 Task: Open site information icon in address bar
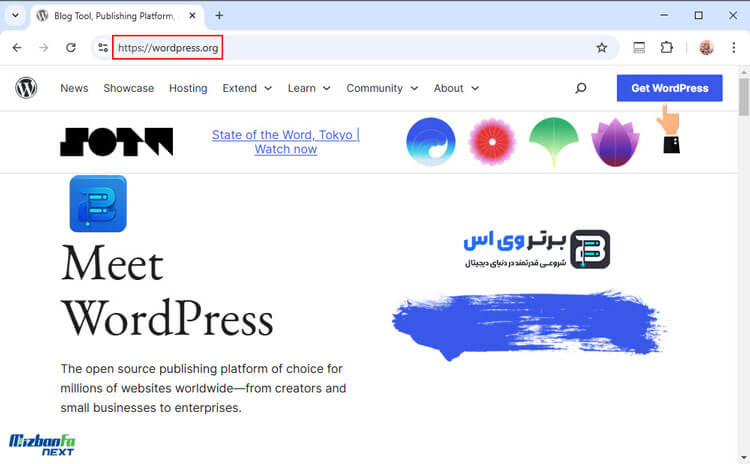[x=103, y=47]
